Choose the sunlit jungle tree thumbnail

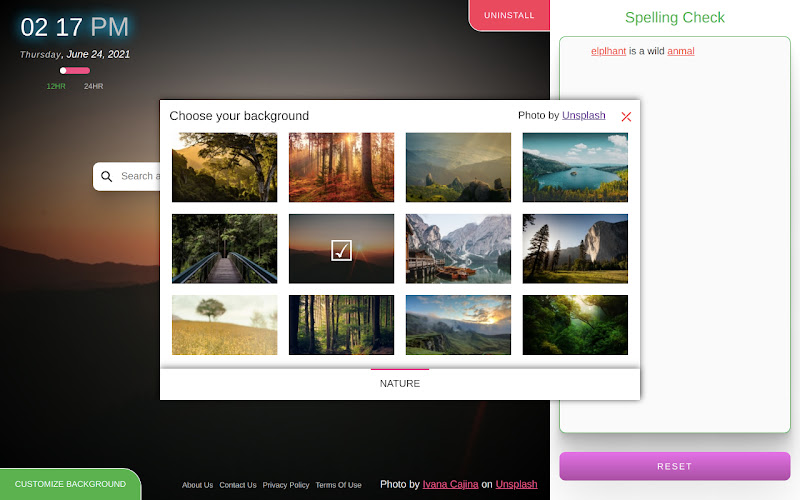point(224,167)
